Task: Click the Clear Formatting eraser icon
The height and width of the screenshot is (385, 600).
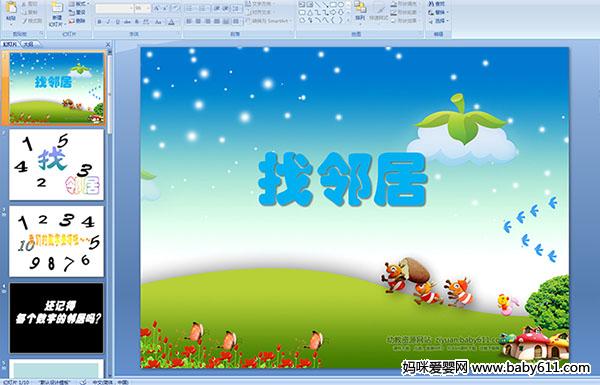Action: (x=176, y=8)
